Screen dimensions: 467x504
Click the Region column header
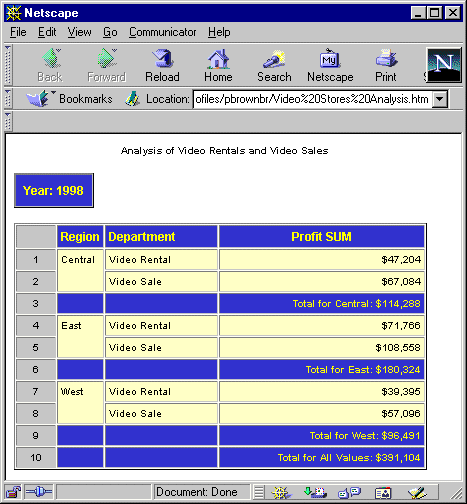tap(80, 237)
